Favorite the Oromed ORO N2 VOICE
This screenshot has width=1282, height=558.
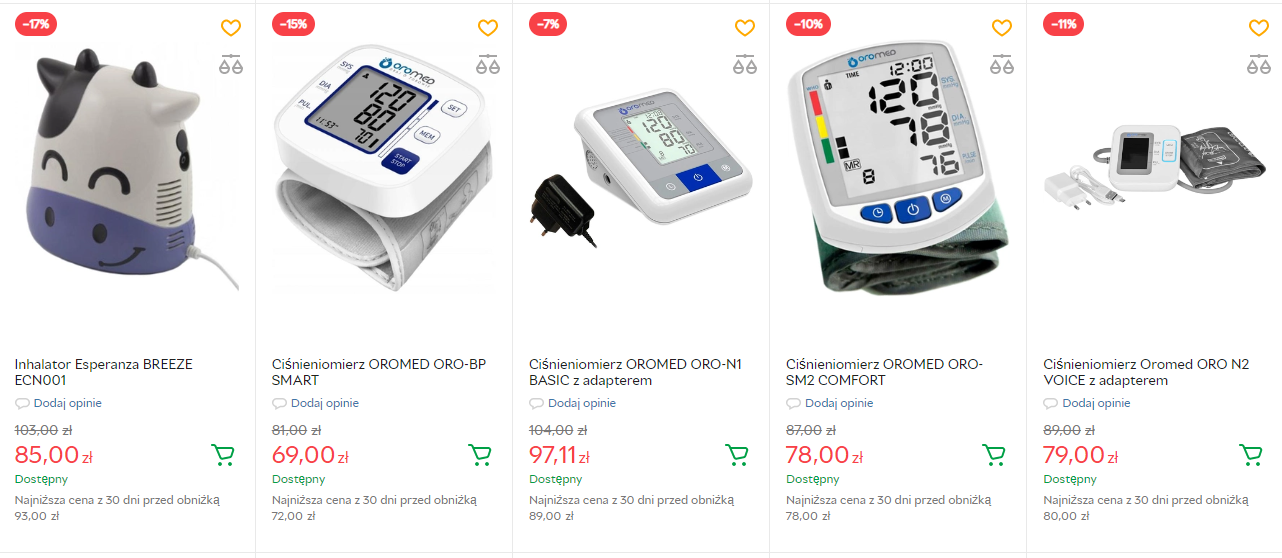(x=1259, y=28)
